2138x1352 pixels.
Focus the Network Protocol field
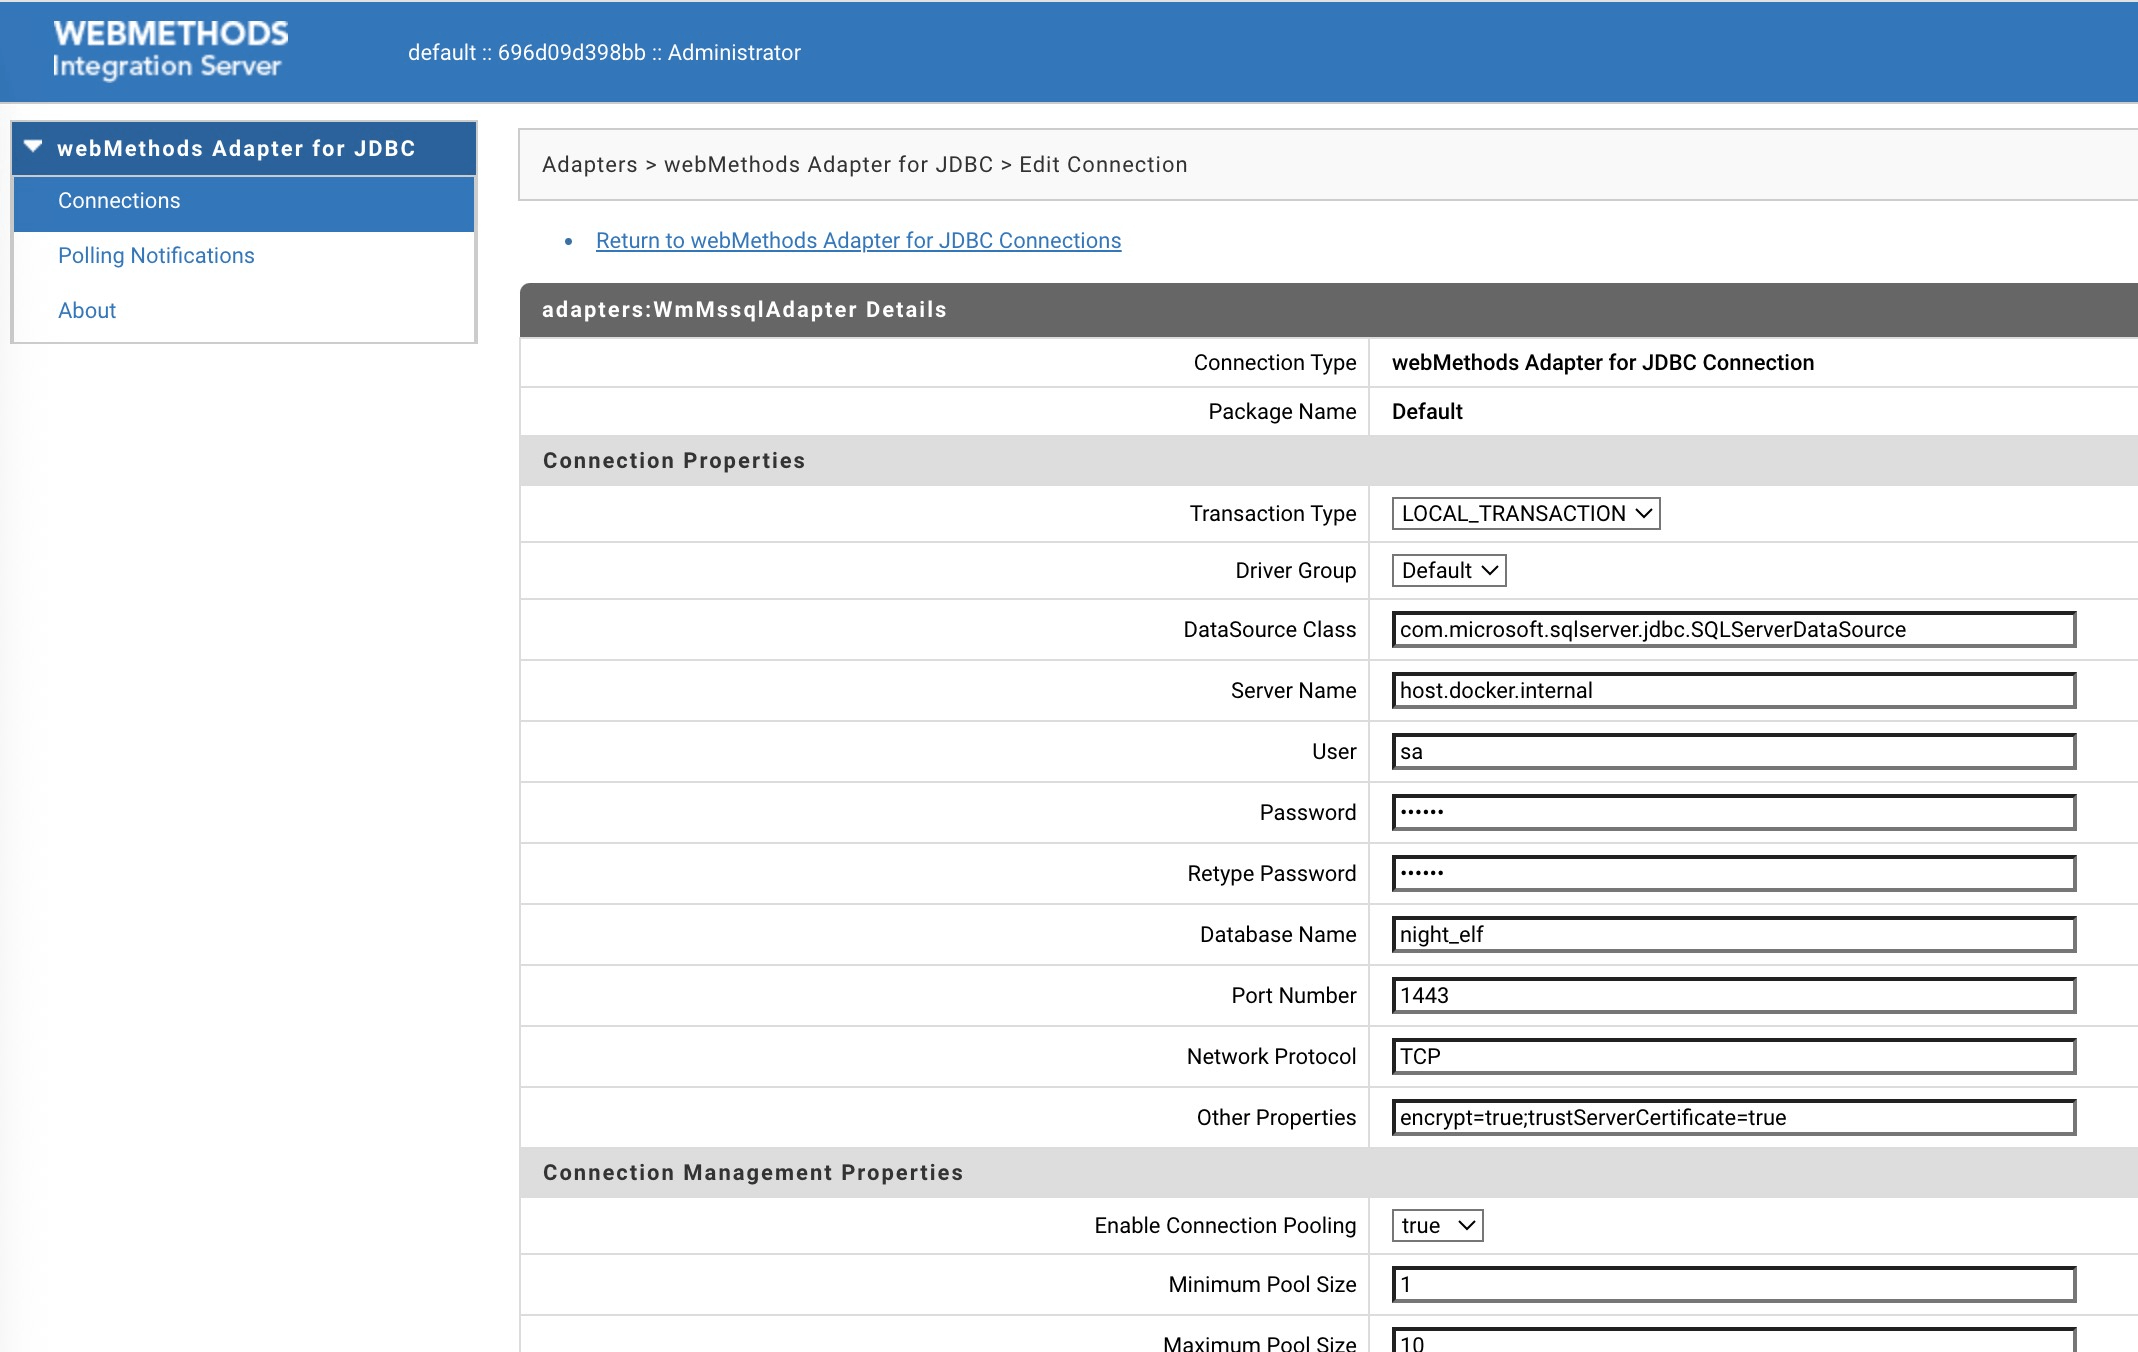tap(1734, 1057)
